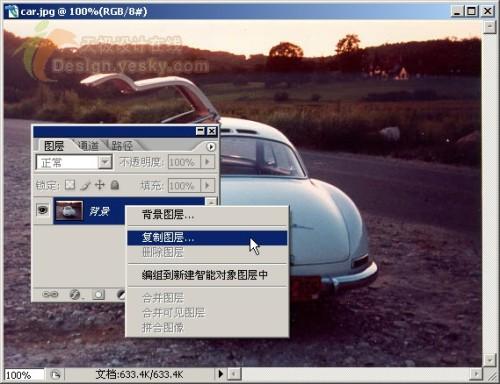The width and height of the screenshot is (500, 384).
Task: Click the disabled 合并图层 menu entry
Action: pyautogui.click(x=207, y=297)
